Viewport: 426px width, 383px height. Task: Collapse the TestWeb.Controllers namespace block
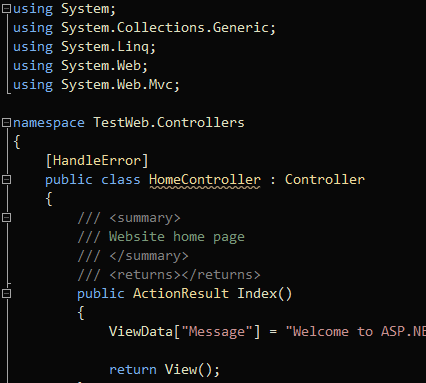[x=6, y=123]
